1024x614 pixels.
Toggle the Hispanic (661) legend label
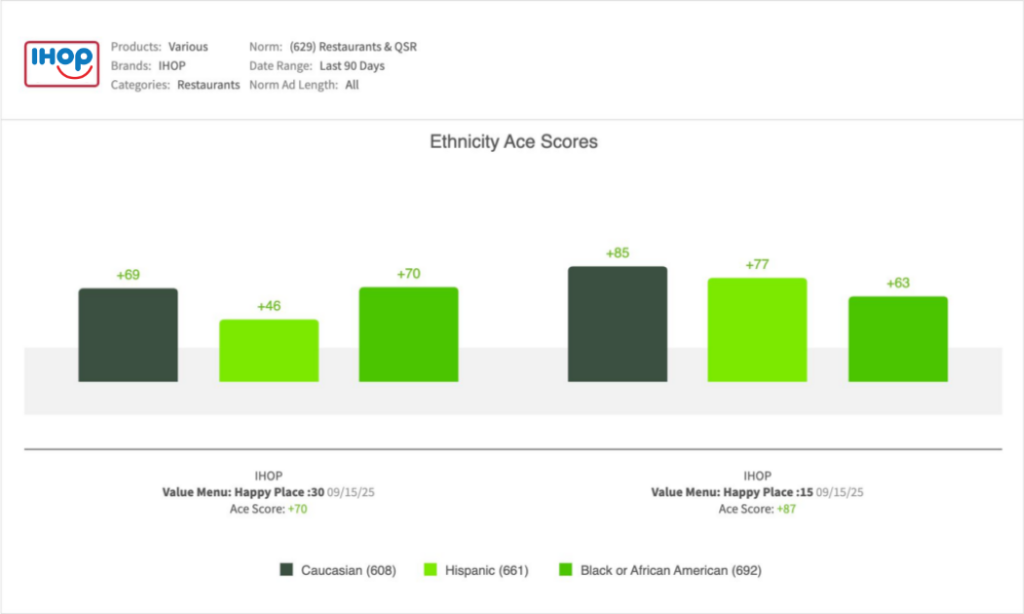488,570
